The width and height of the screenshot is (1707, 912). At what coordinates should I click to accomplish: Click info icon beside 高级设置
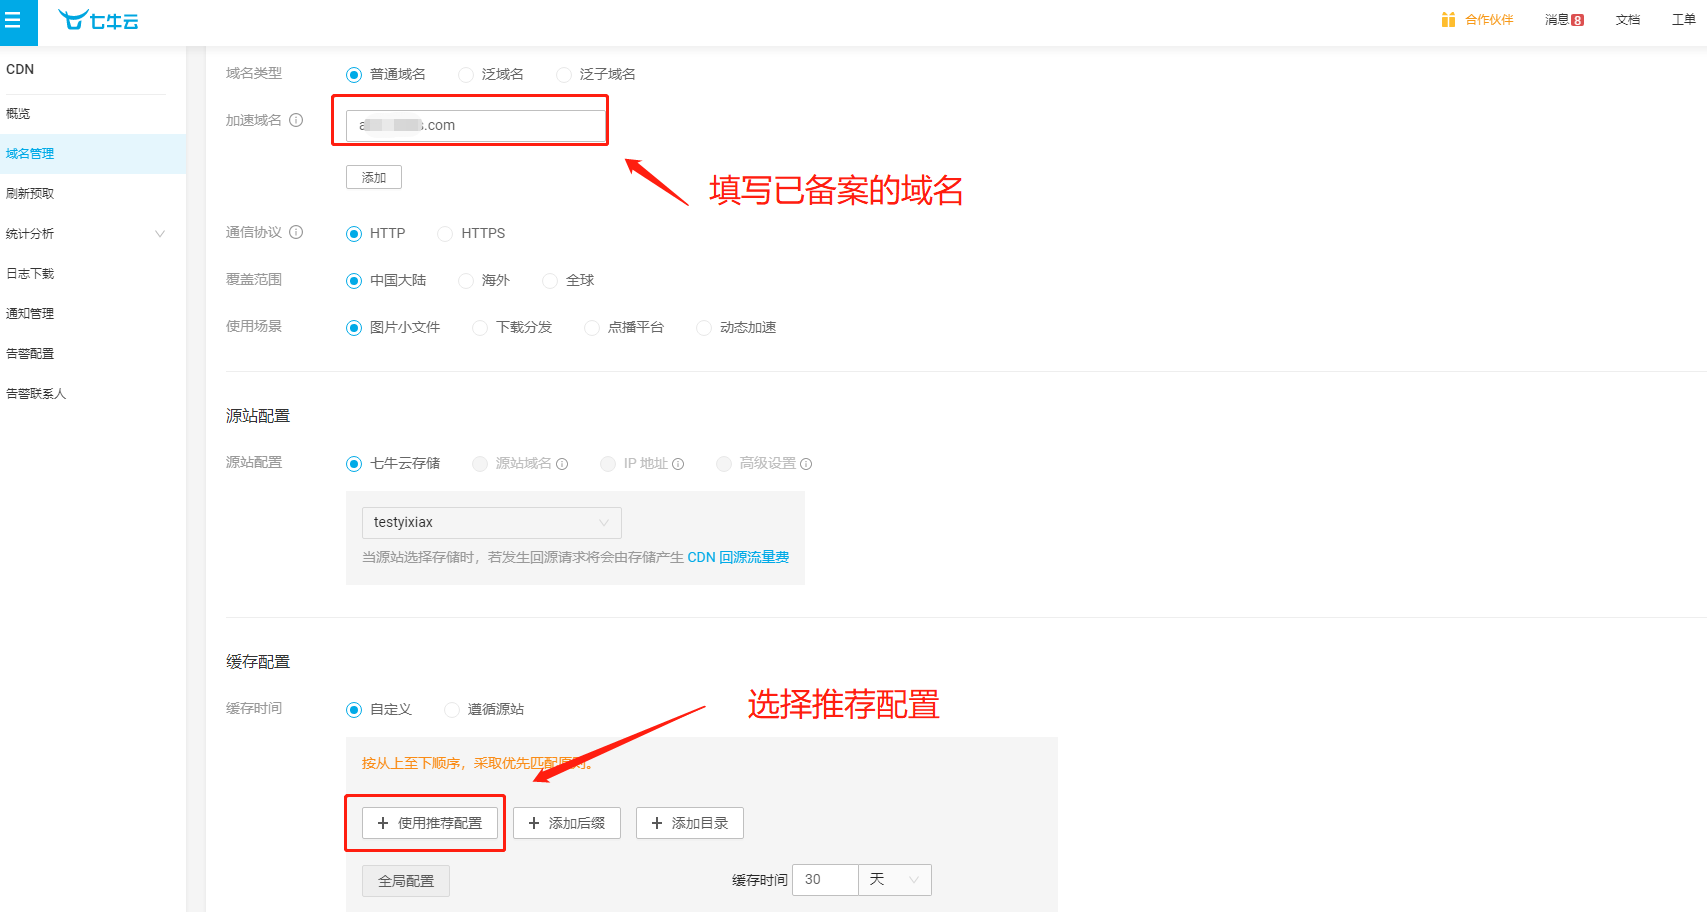(x=806, y=464)
